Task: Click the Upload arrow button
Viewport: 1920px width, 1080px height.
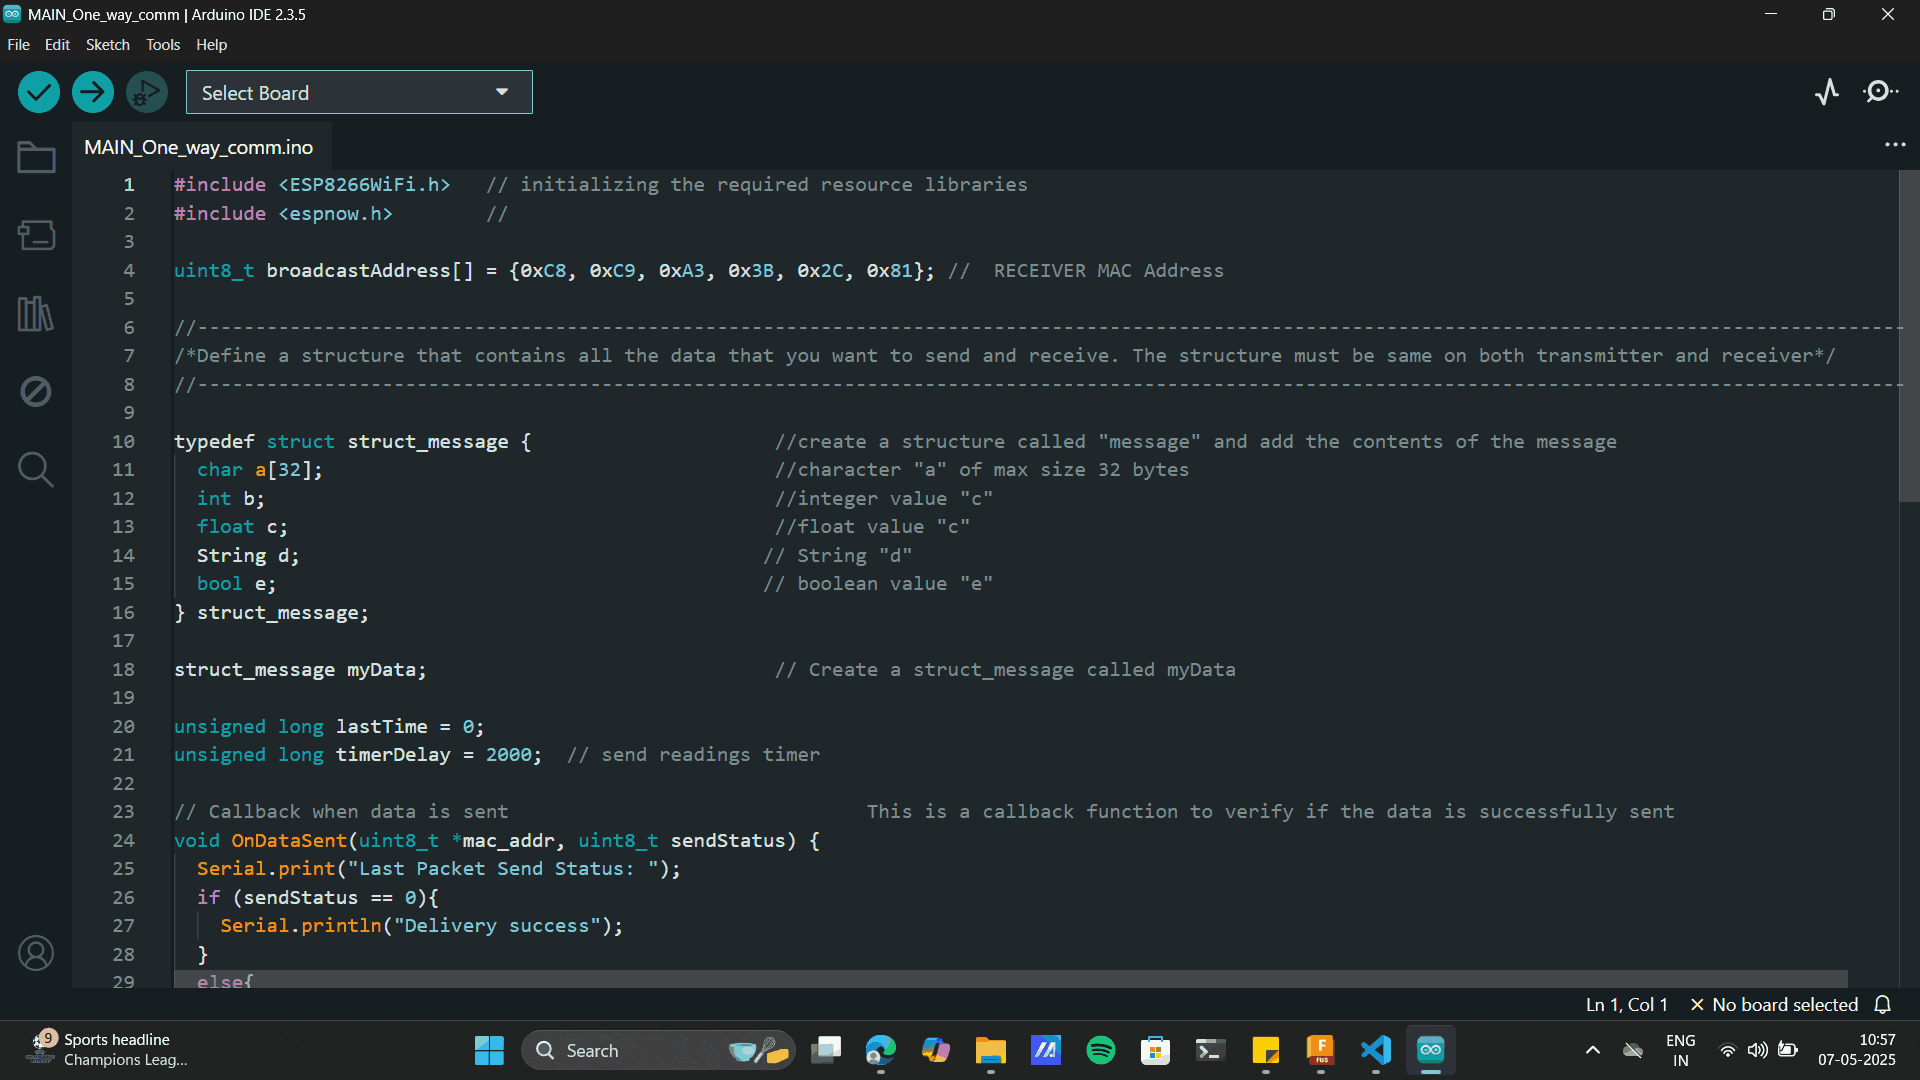Action: tap(93, 93)
